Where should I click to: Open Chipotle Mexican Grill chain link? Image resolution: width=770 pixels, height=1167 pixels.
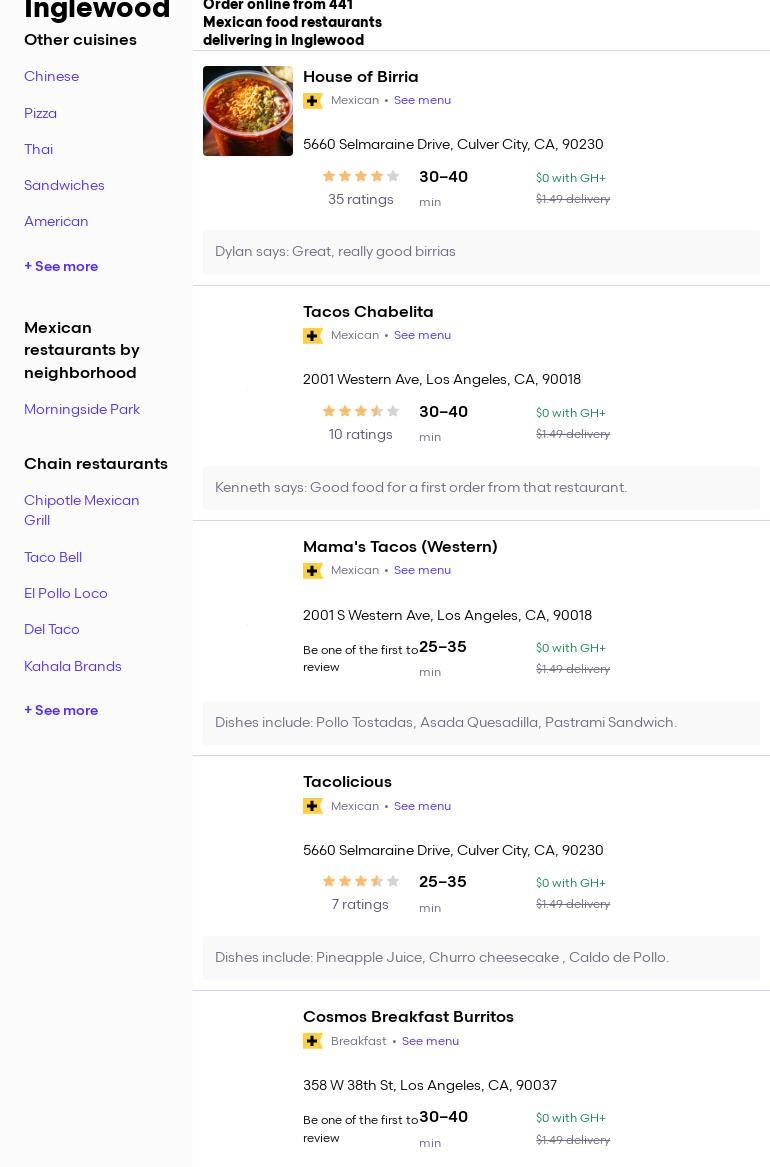(x=82, y=511)
